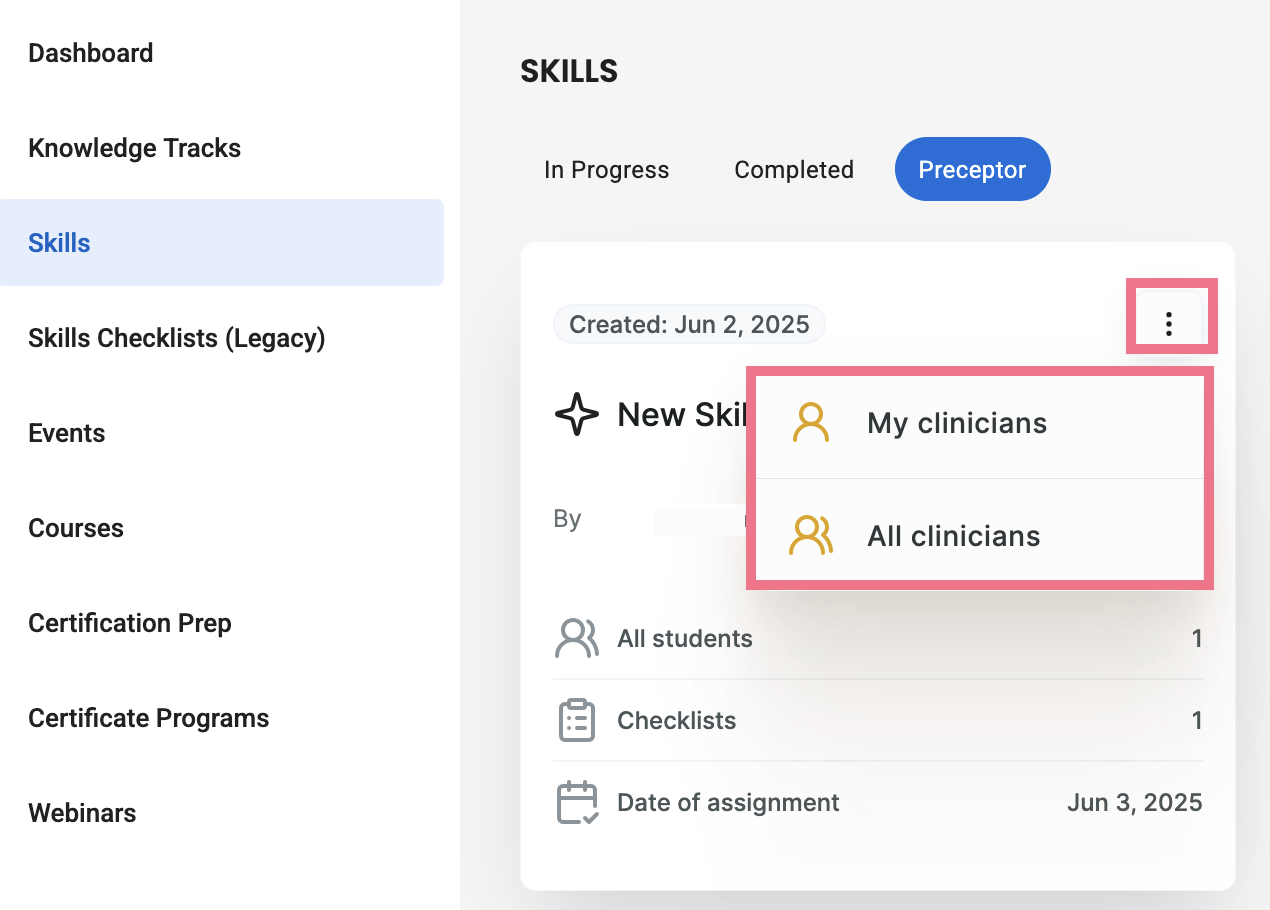
Task: Click the sparkle icon beside New Skill
Action: [576, 414]
